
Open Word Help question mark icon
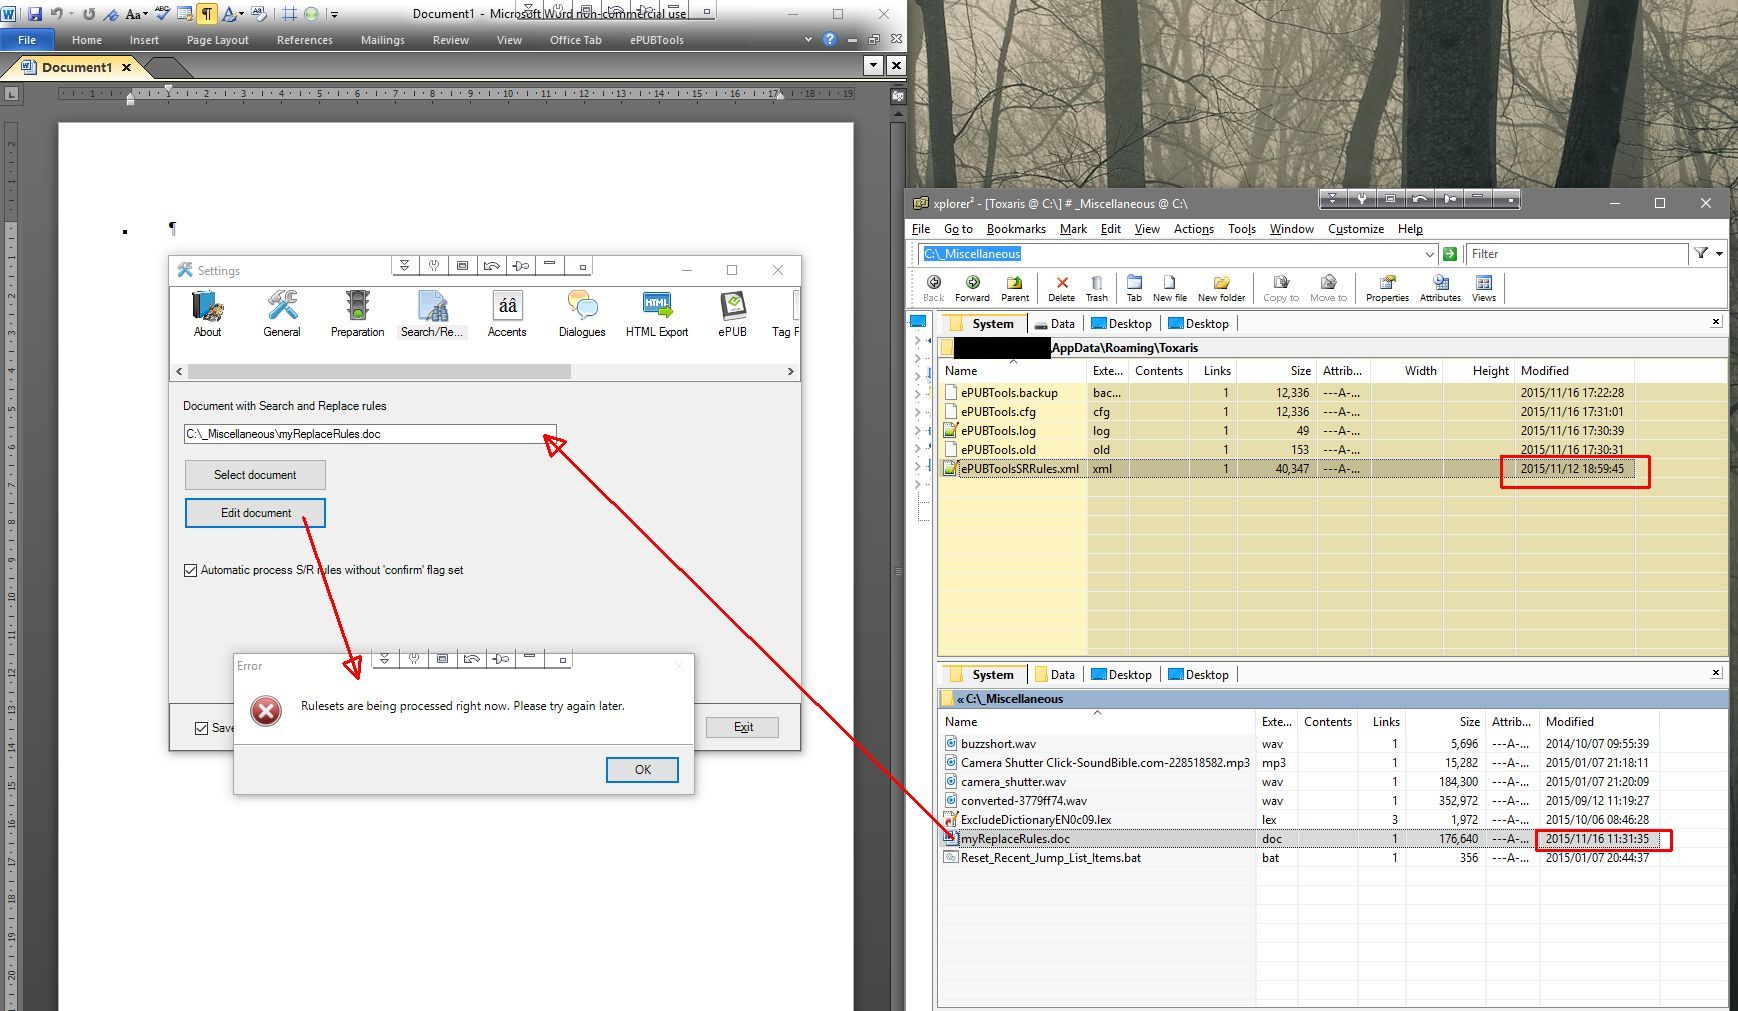click(829, 40)
